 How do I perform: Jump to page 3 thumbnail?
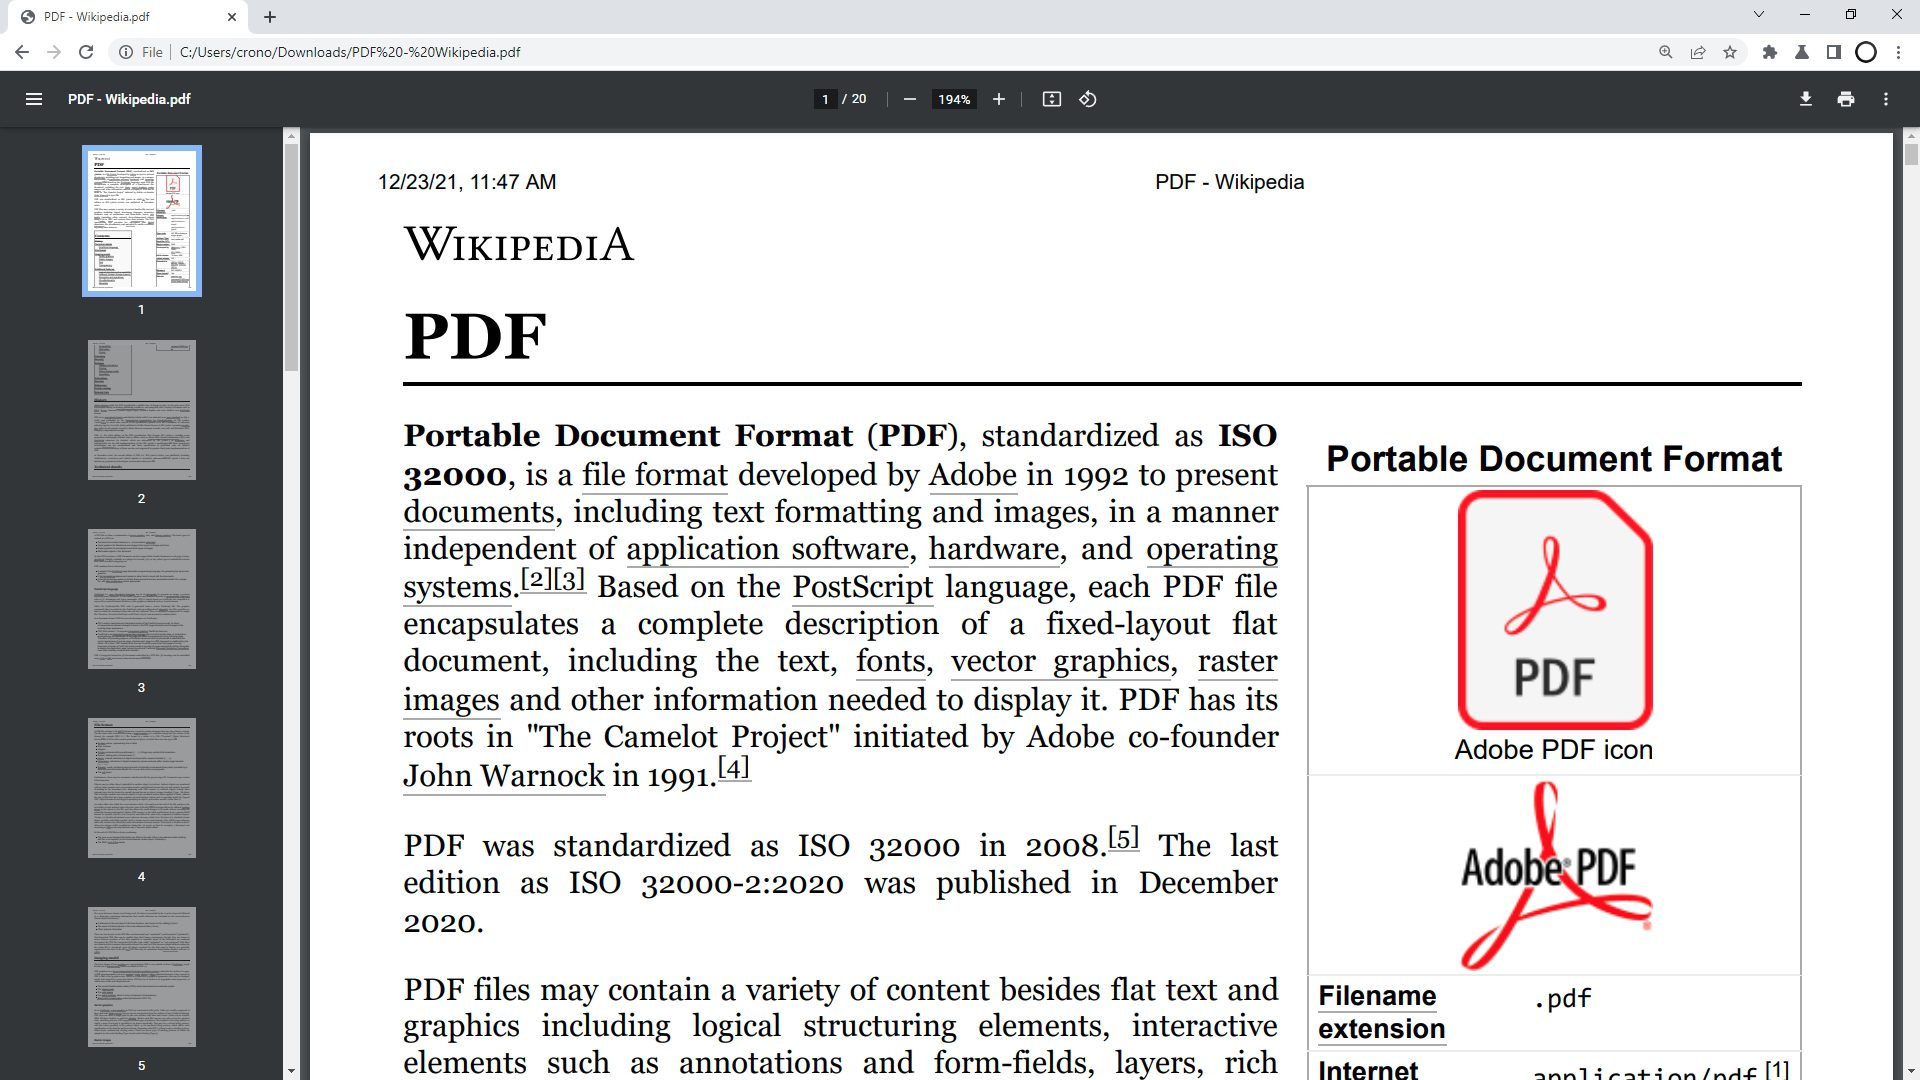coord(141,599)
